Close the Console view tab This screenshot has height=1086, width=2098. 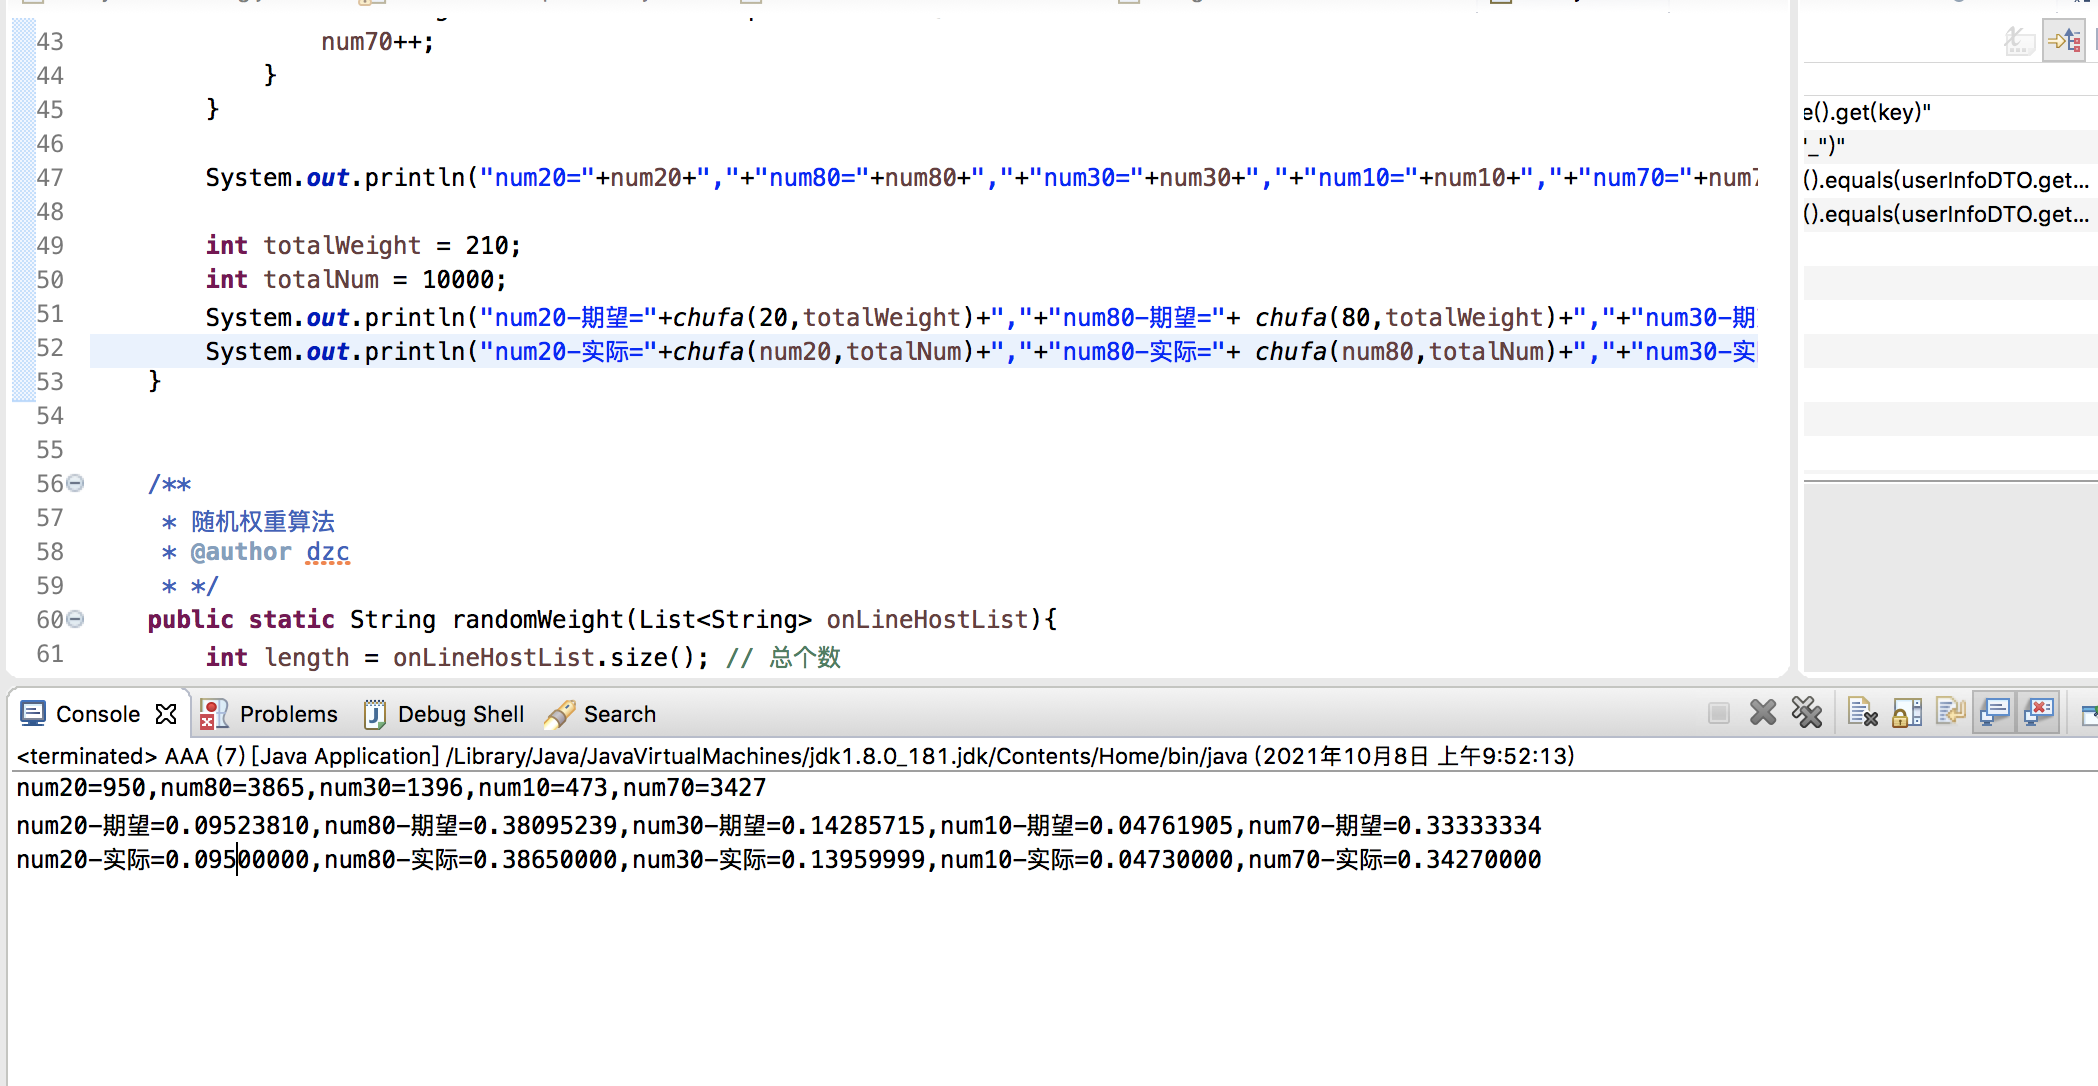pos(166,714)
